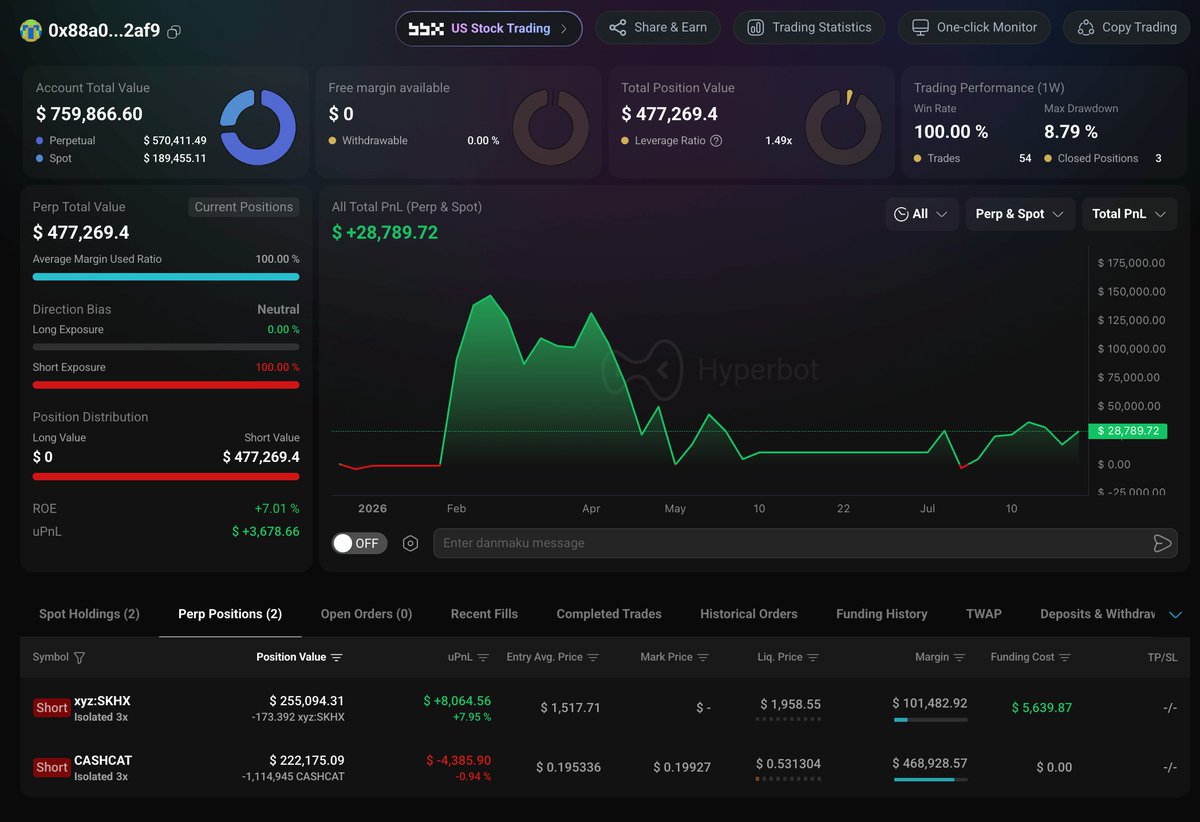Sort by the Funding Cost column icon
The height and width of the screenshot is (822, 1200).
point(1065,657)
